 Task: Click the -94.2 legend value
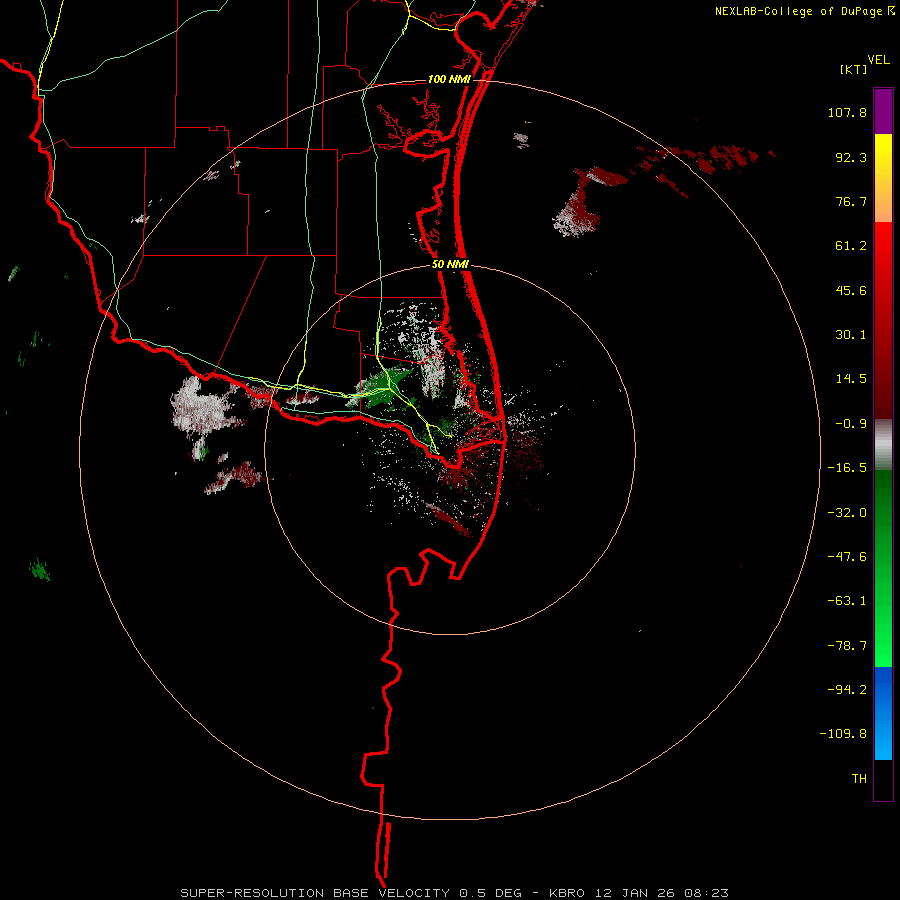click(847, 689)
